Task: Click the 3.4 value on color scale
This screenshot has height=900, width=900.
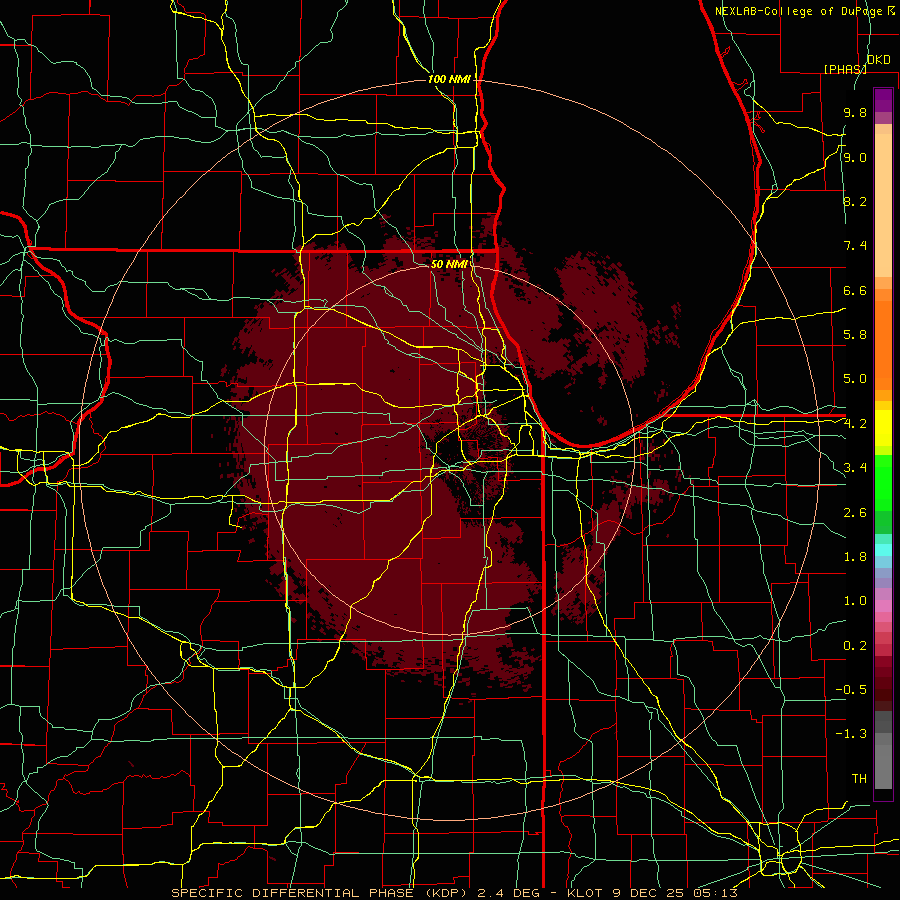Action: [855, 468]
